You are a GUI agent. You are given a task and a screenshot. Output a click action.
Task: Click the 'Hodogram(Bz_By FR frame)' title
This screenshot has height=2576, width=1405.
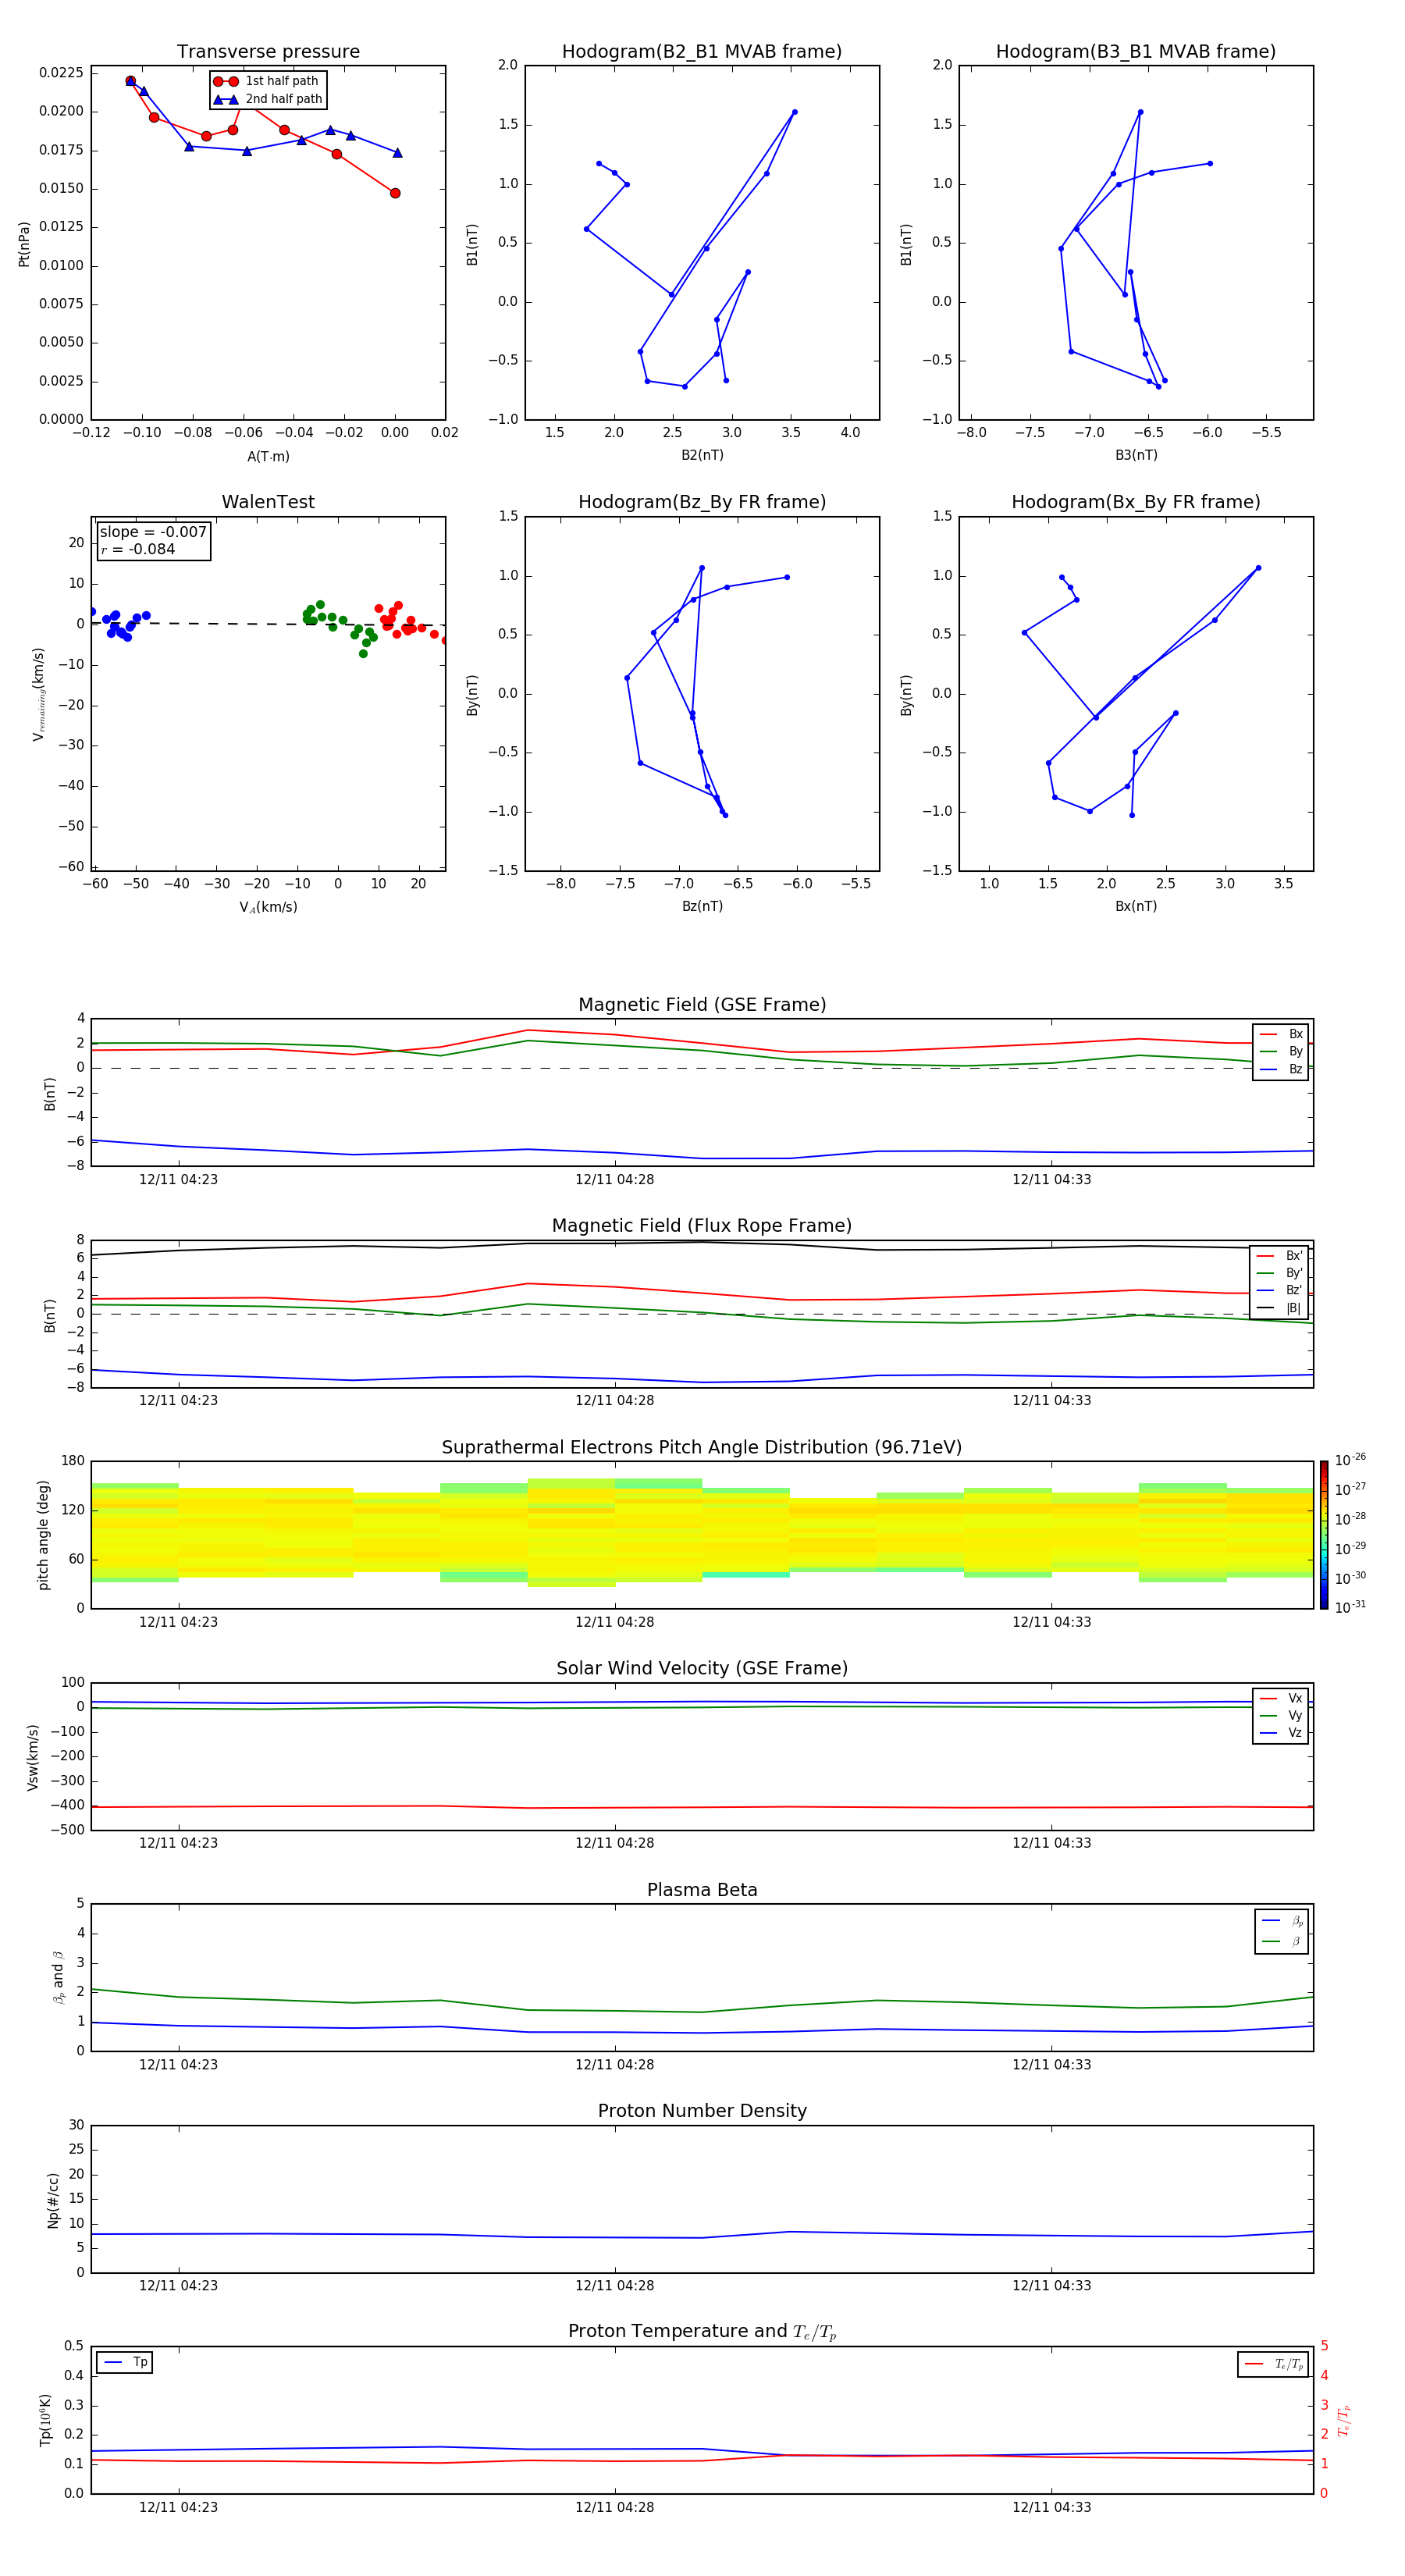click(702, 502)
